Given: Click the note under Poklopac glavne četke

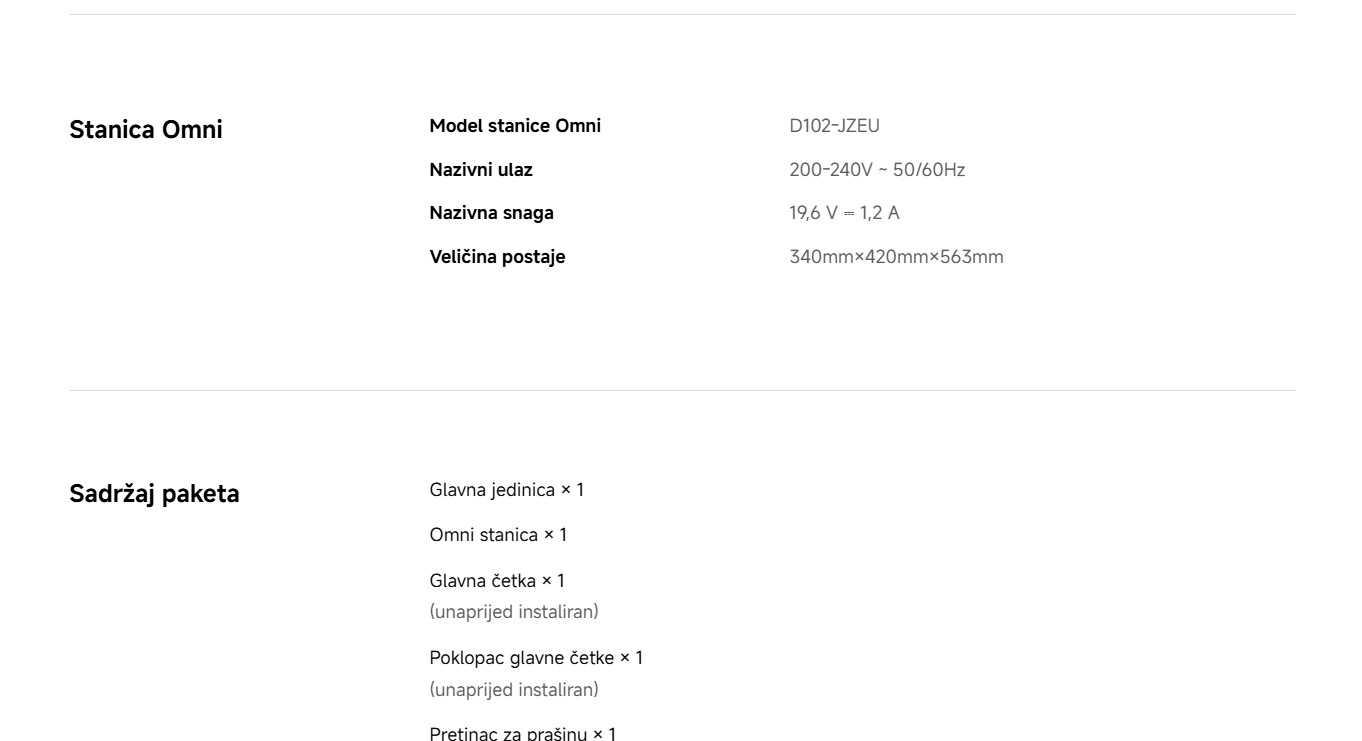Looking at the screenshot, I should point(514,689).
